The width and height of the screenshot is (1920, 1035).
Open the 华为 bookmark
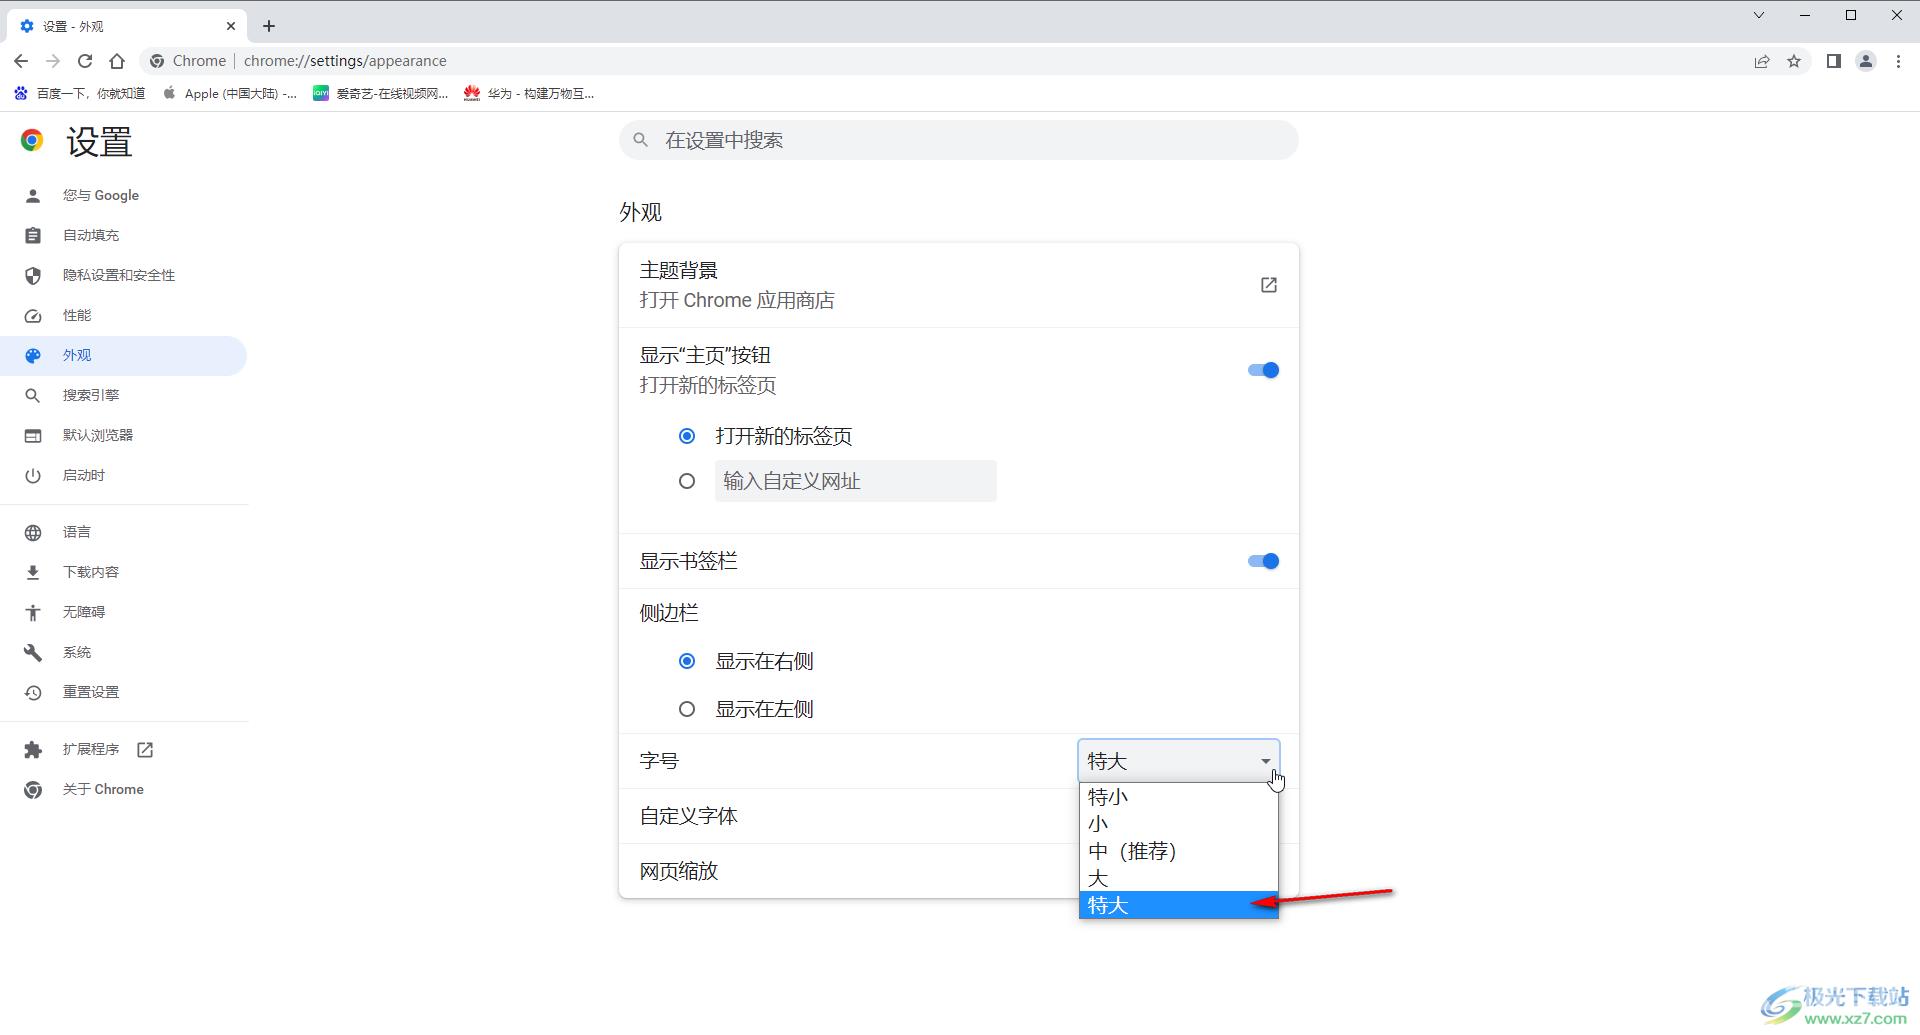pos(529,93)
